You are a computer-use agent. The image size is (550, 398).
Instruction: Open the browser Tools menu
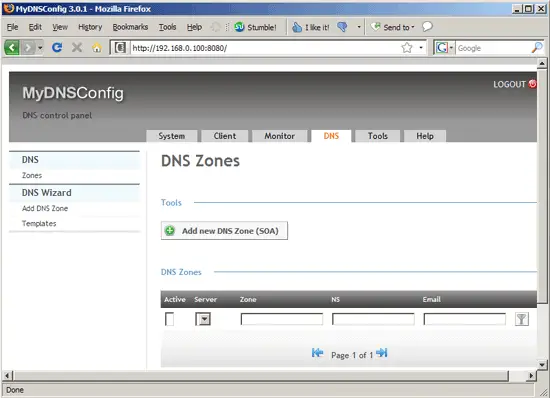(167, 27)
